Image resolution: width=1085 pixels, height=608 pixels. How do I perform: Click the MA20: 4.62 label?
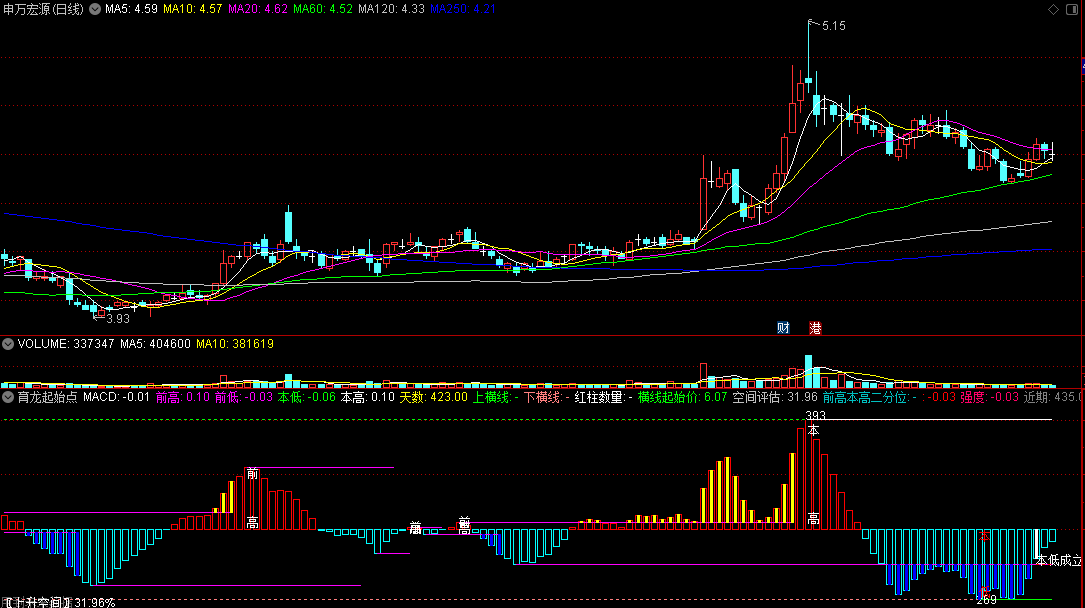257,9
